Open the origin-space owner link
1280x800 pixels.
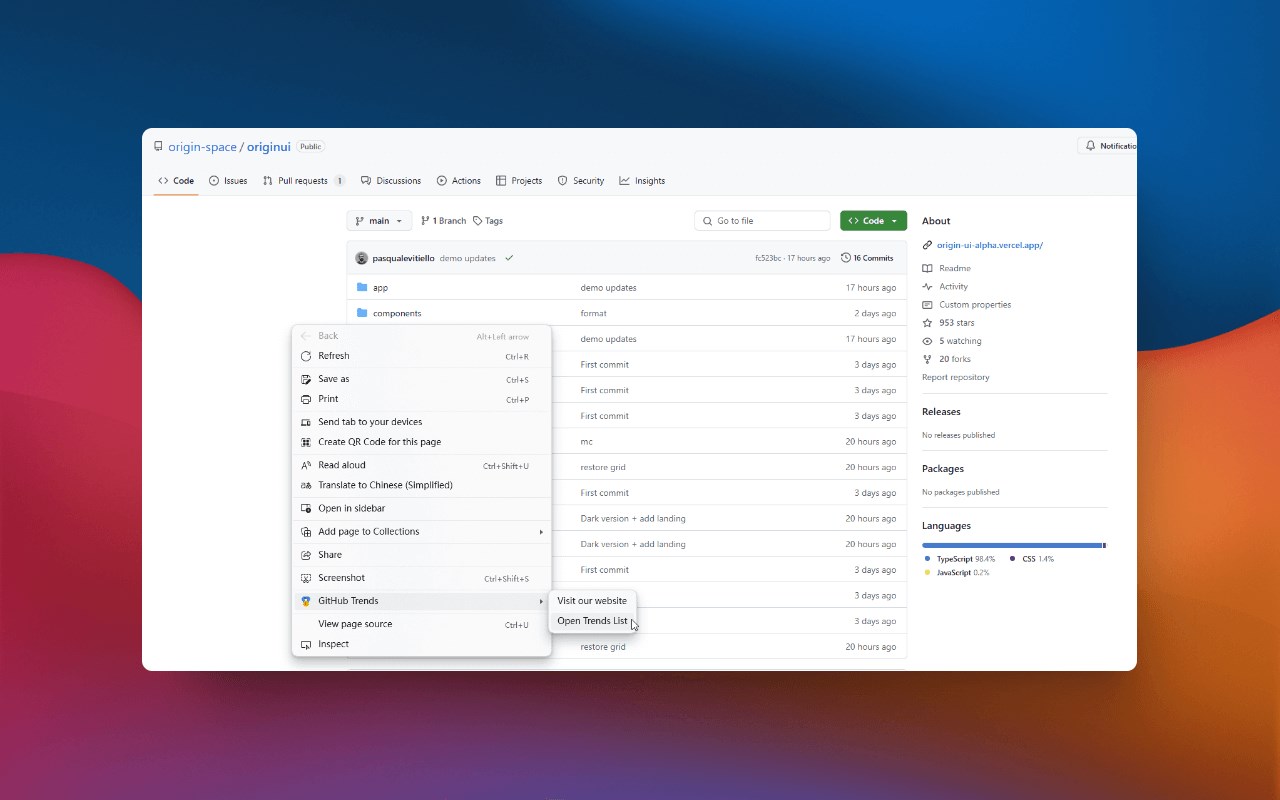point(202,147)
